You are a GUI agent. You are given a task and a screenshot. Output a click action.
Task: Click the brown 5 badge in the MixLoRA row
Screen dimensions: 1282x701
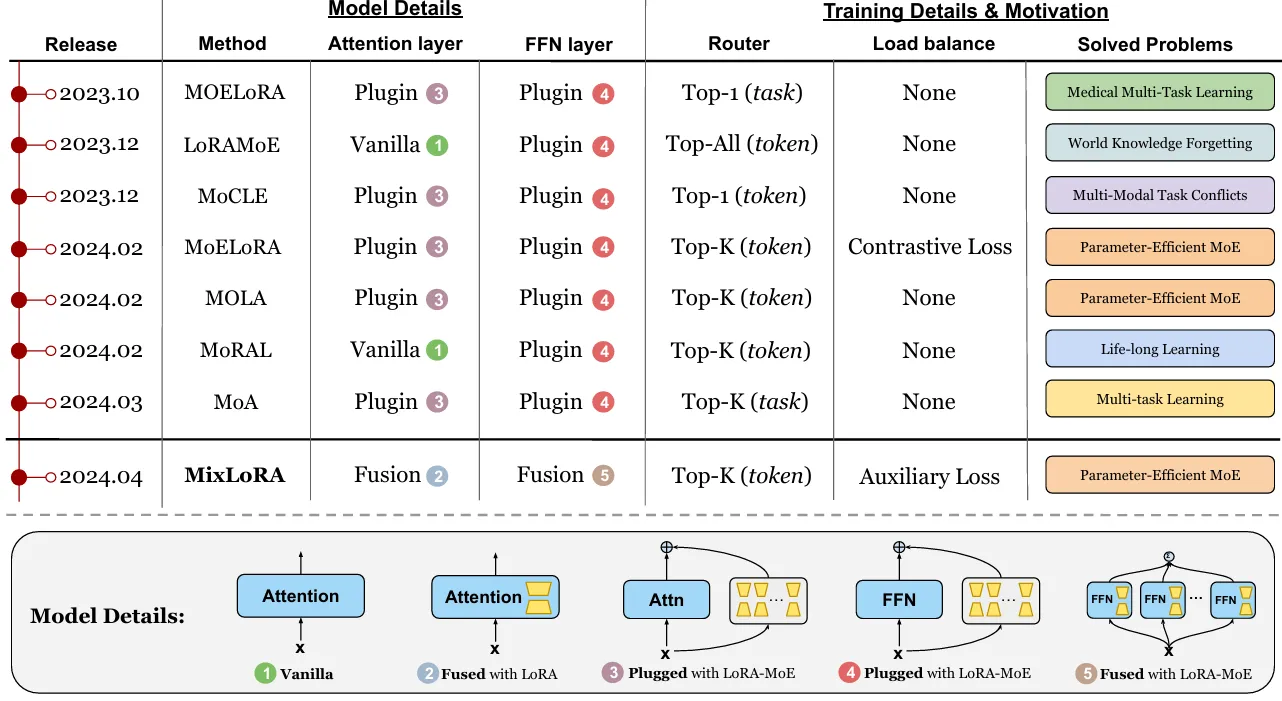click(x=602, y=477)
